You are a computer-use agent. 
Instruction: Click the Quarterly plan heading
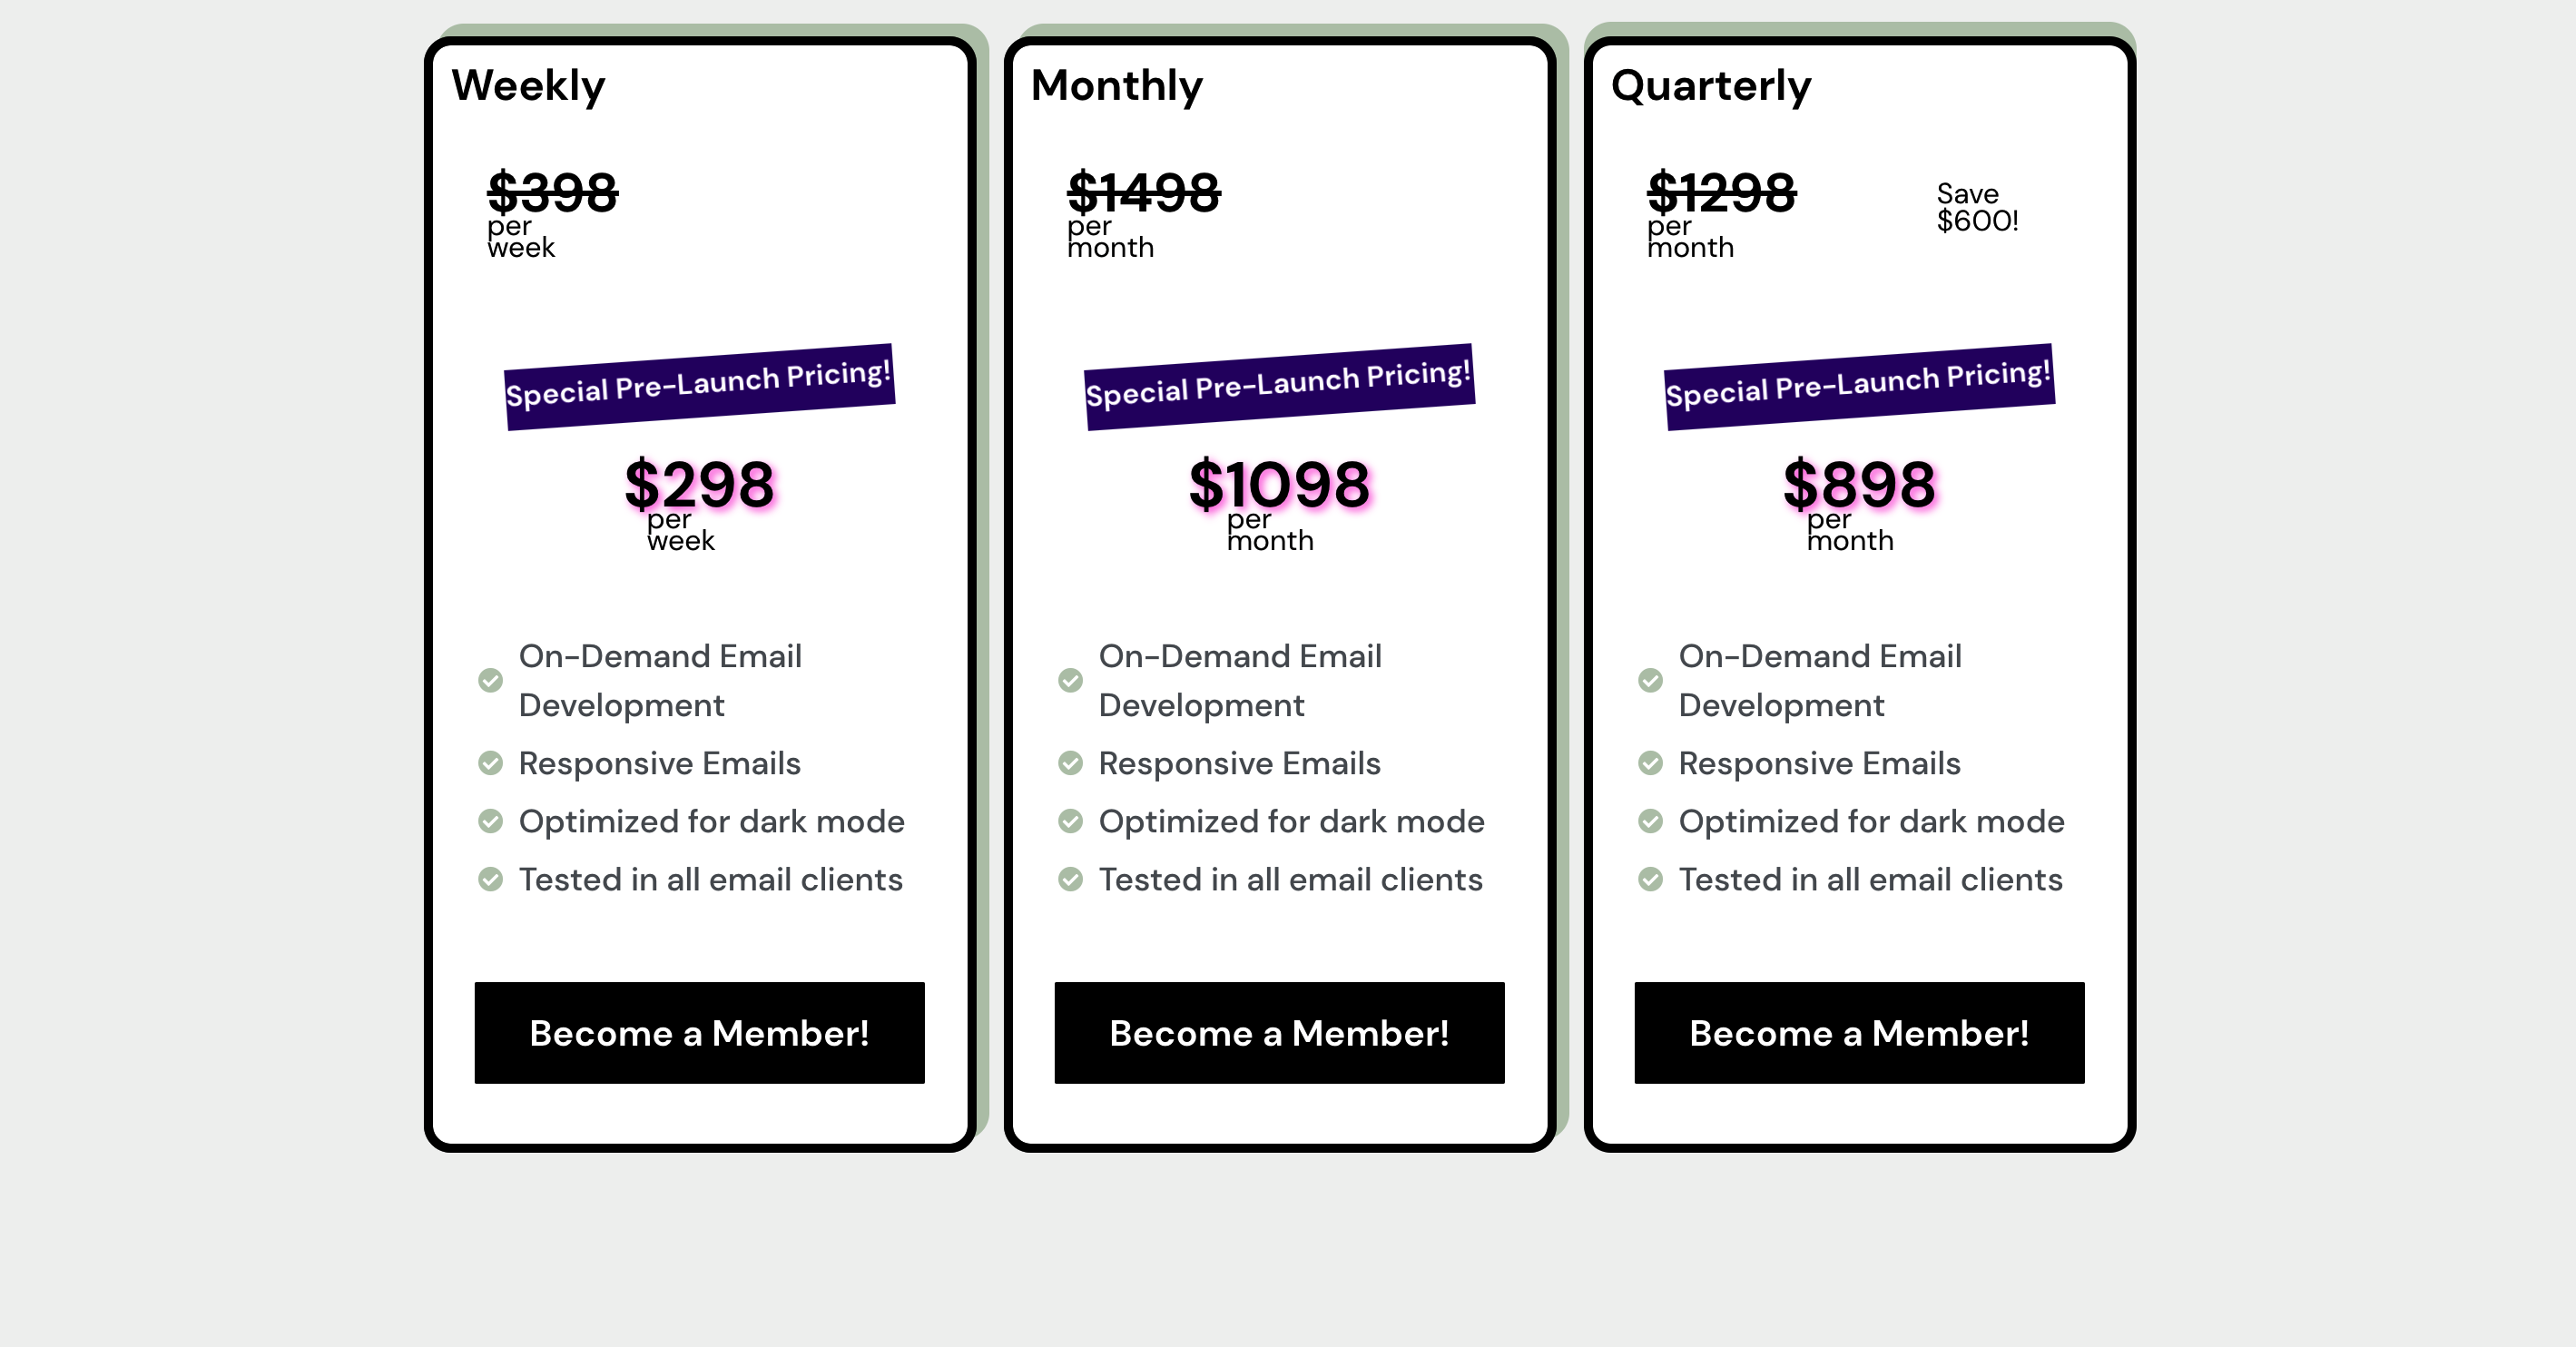coord(1711,86)
